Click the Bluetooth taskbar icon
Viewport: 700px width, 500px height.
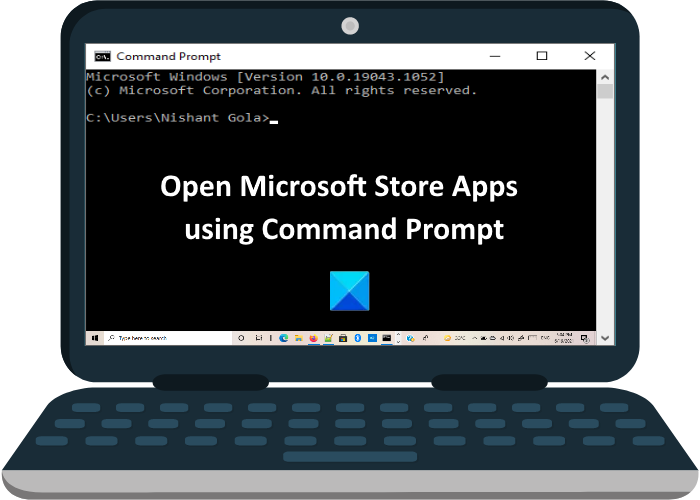coord(358,338)
